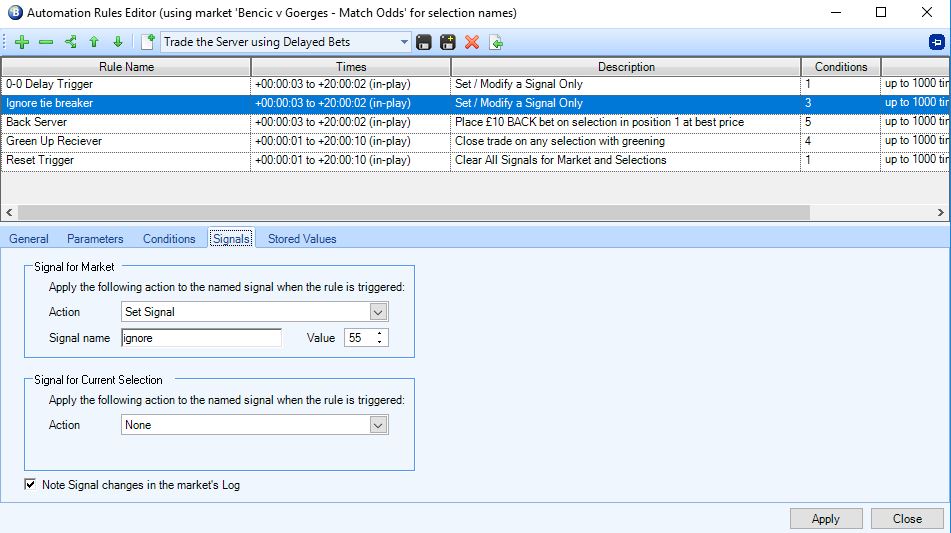Click the Times column header
951x533 pixels.
pos(351,67)
